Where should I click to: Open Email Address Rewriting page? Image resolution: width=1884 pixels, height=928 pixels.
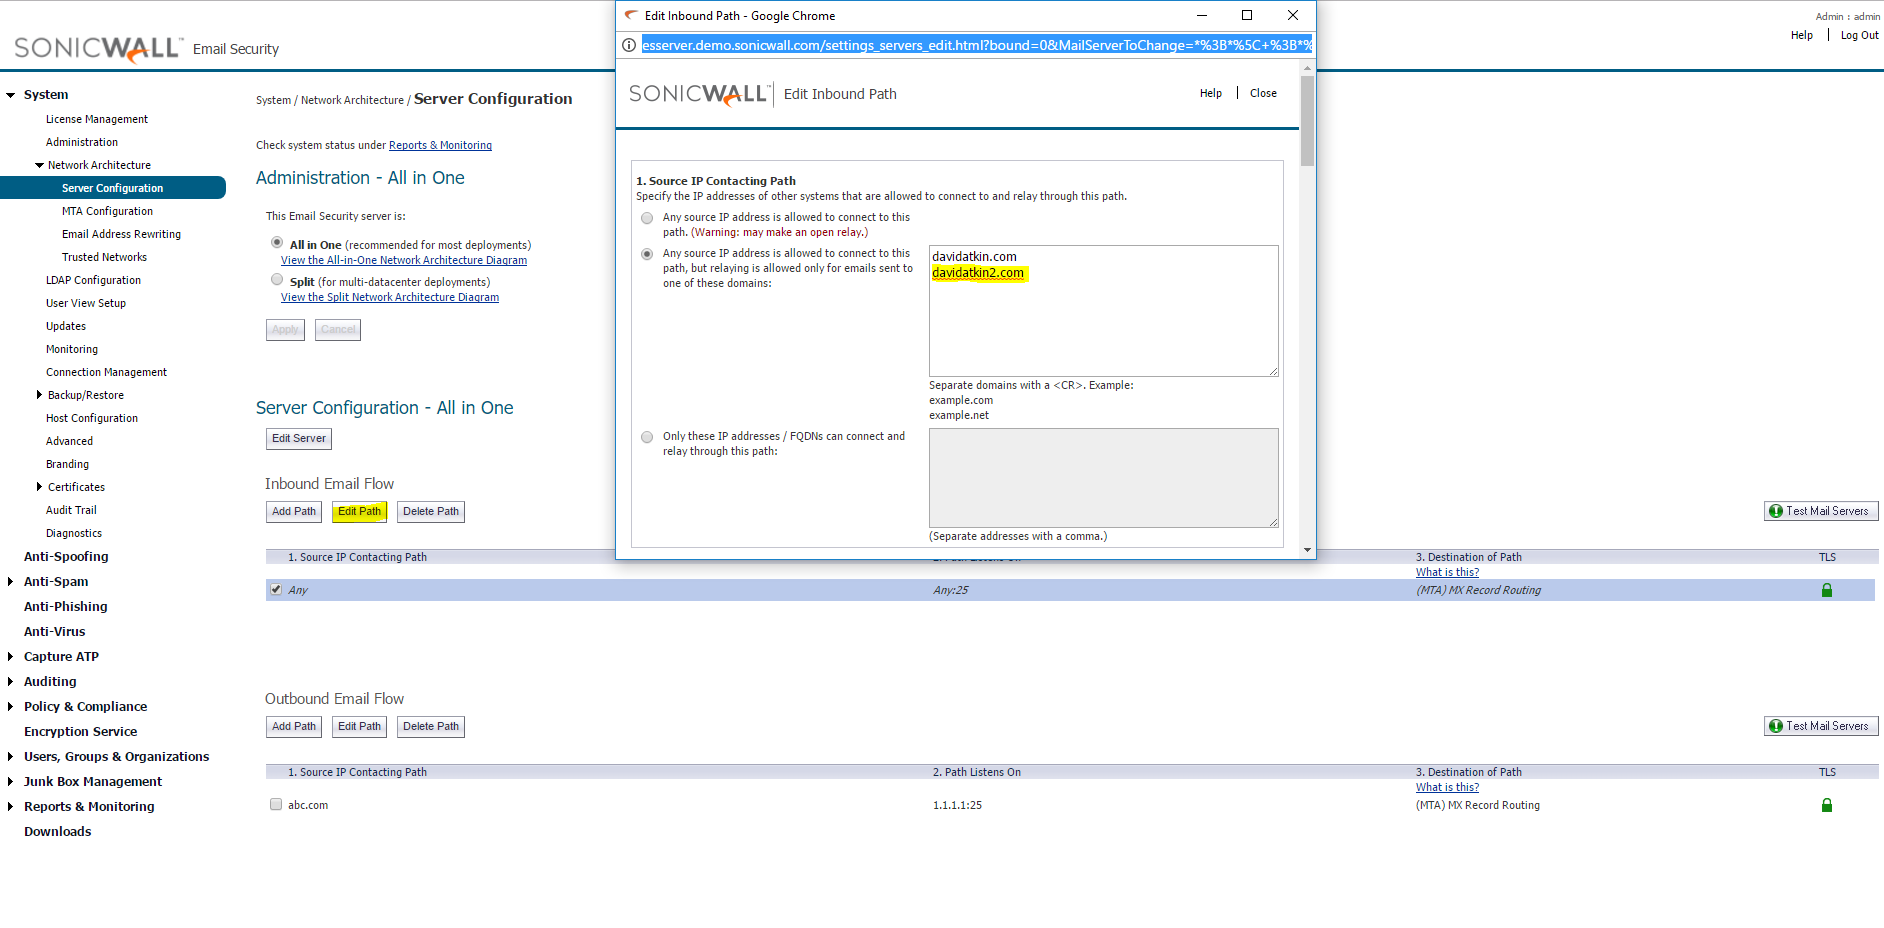(121, 234)
